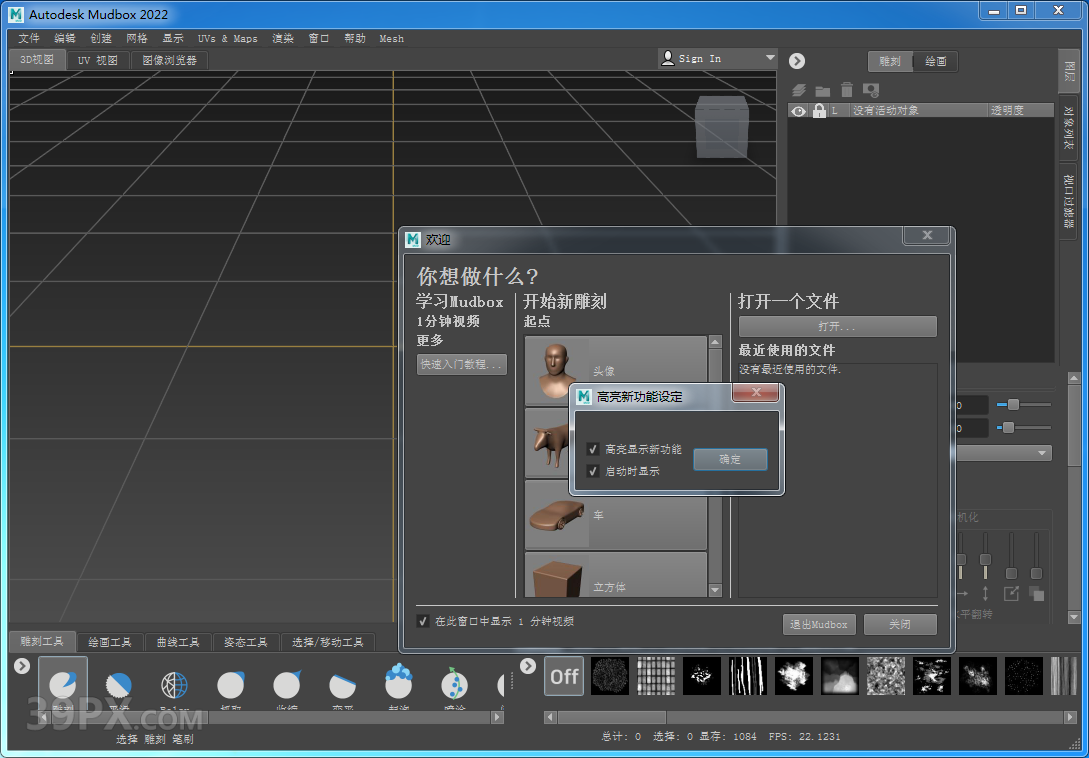Select the first Sculpt brush in the tool tray
This screenshot has height=758, width=1089.
point(63,685)
